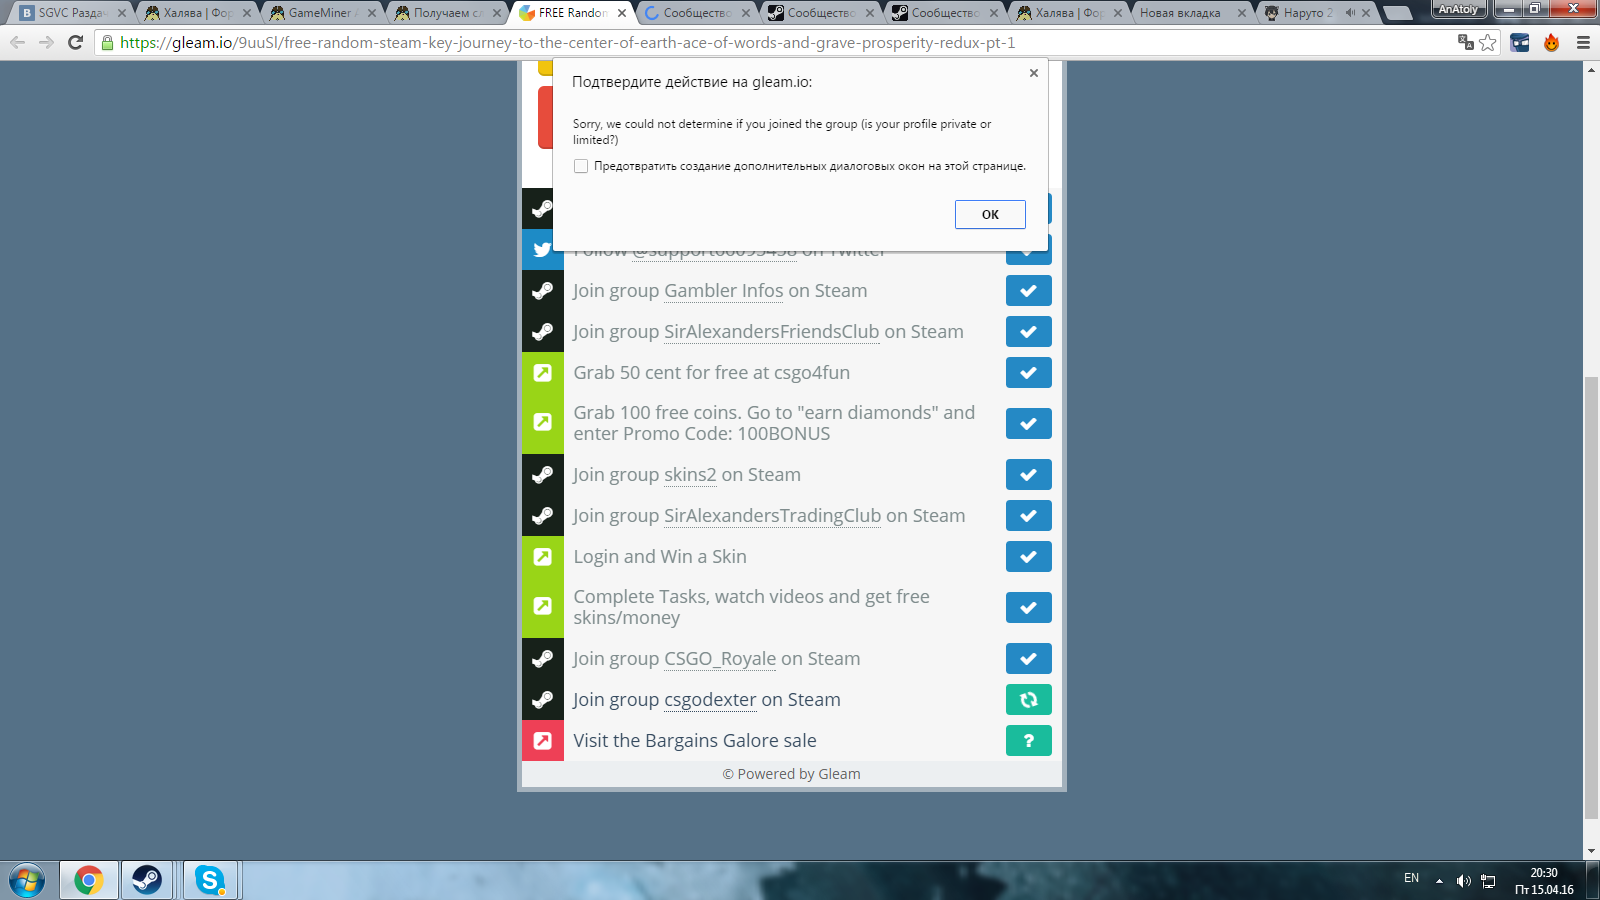Click the completed checkmark for Complete Tasks entry
1600x900 pixels.
click(x=1028, y=608)
